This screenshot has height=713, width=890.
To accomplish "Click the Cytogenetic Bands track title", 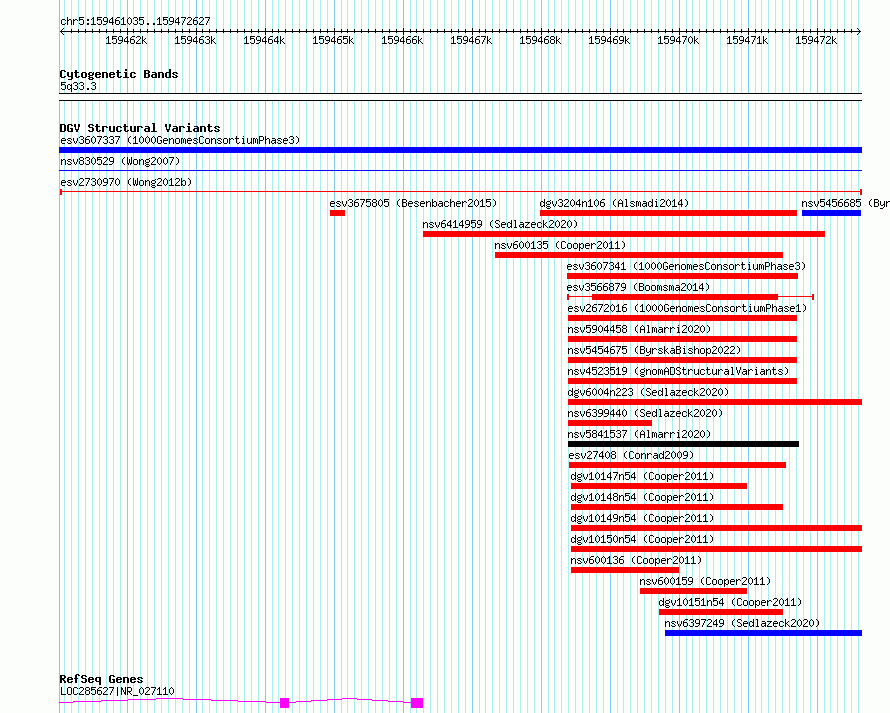I will coord(119,74).
